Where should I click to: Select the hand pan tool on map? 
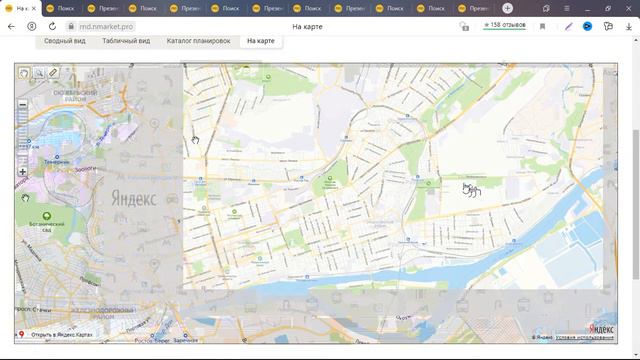[x=24, y=73]
